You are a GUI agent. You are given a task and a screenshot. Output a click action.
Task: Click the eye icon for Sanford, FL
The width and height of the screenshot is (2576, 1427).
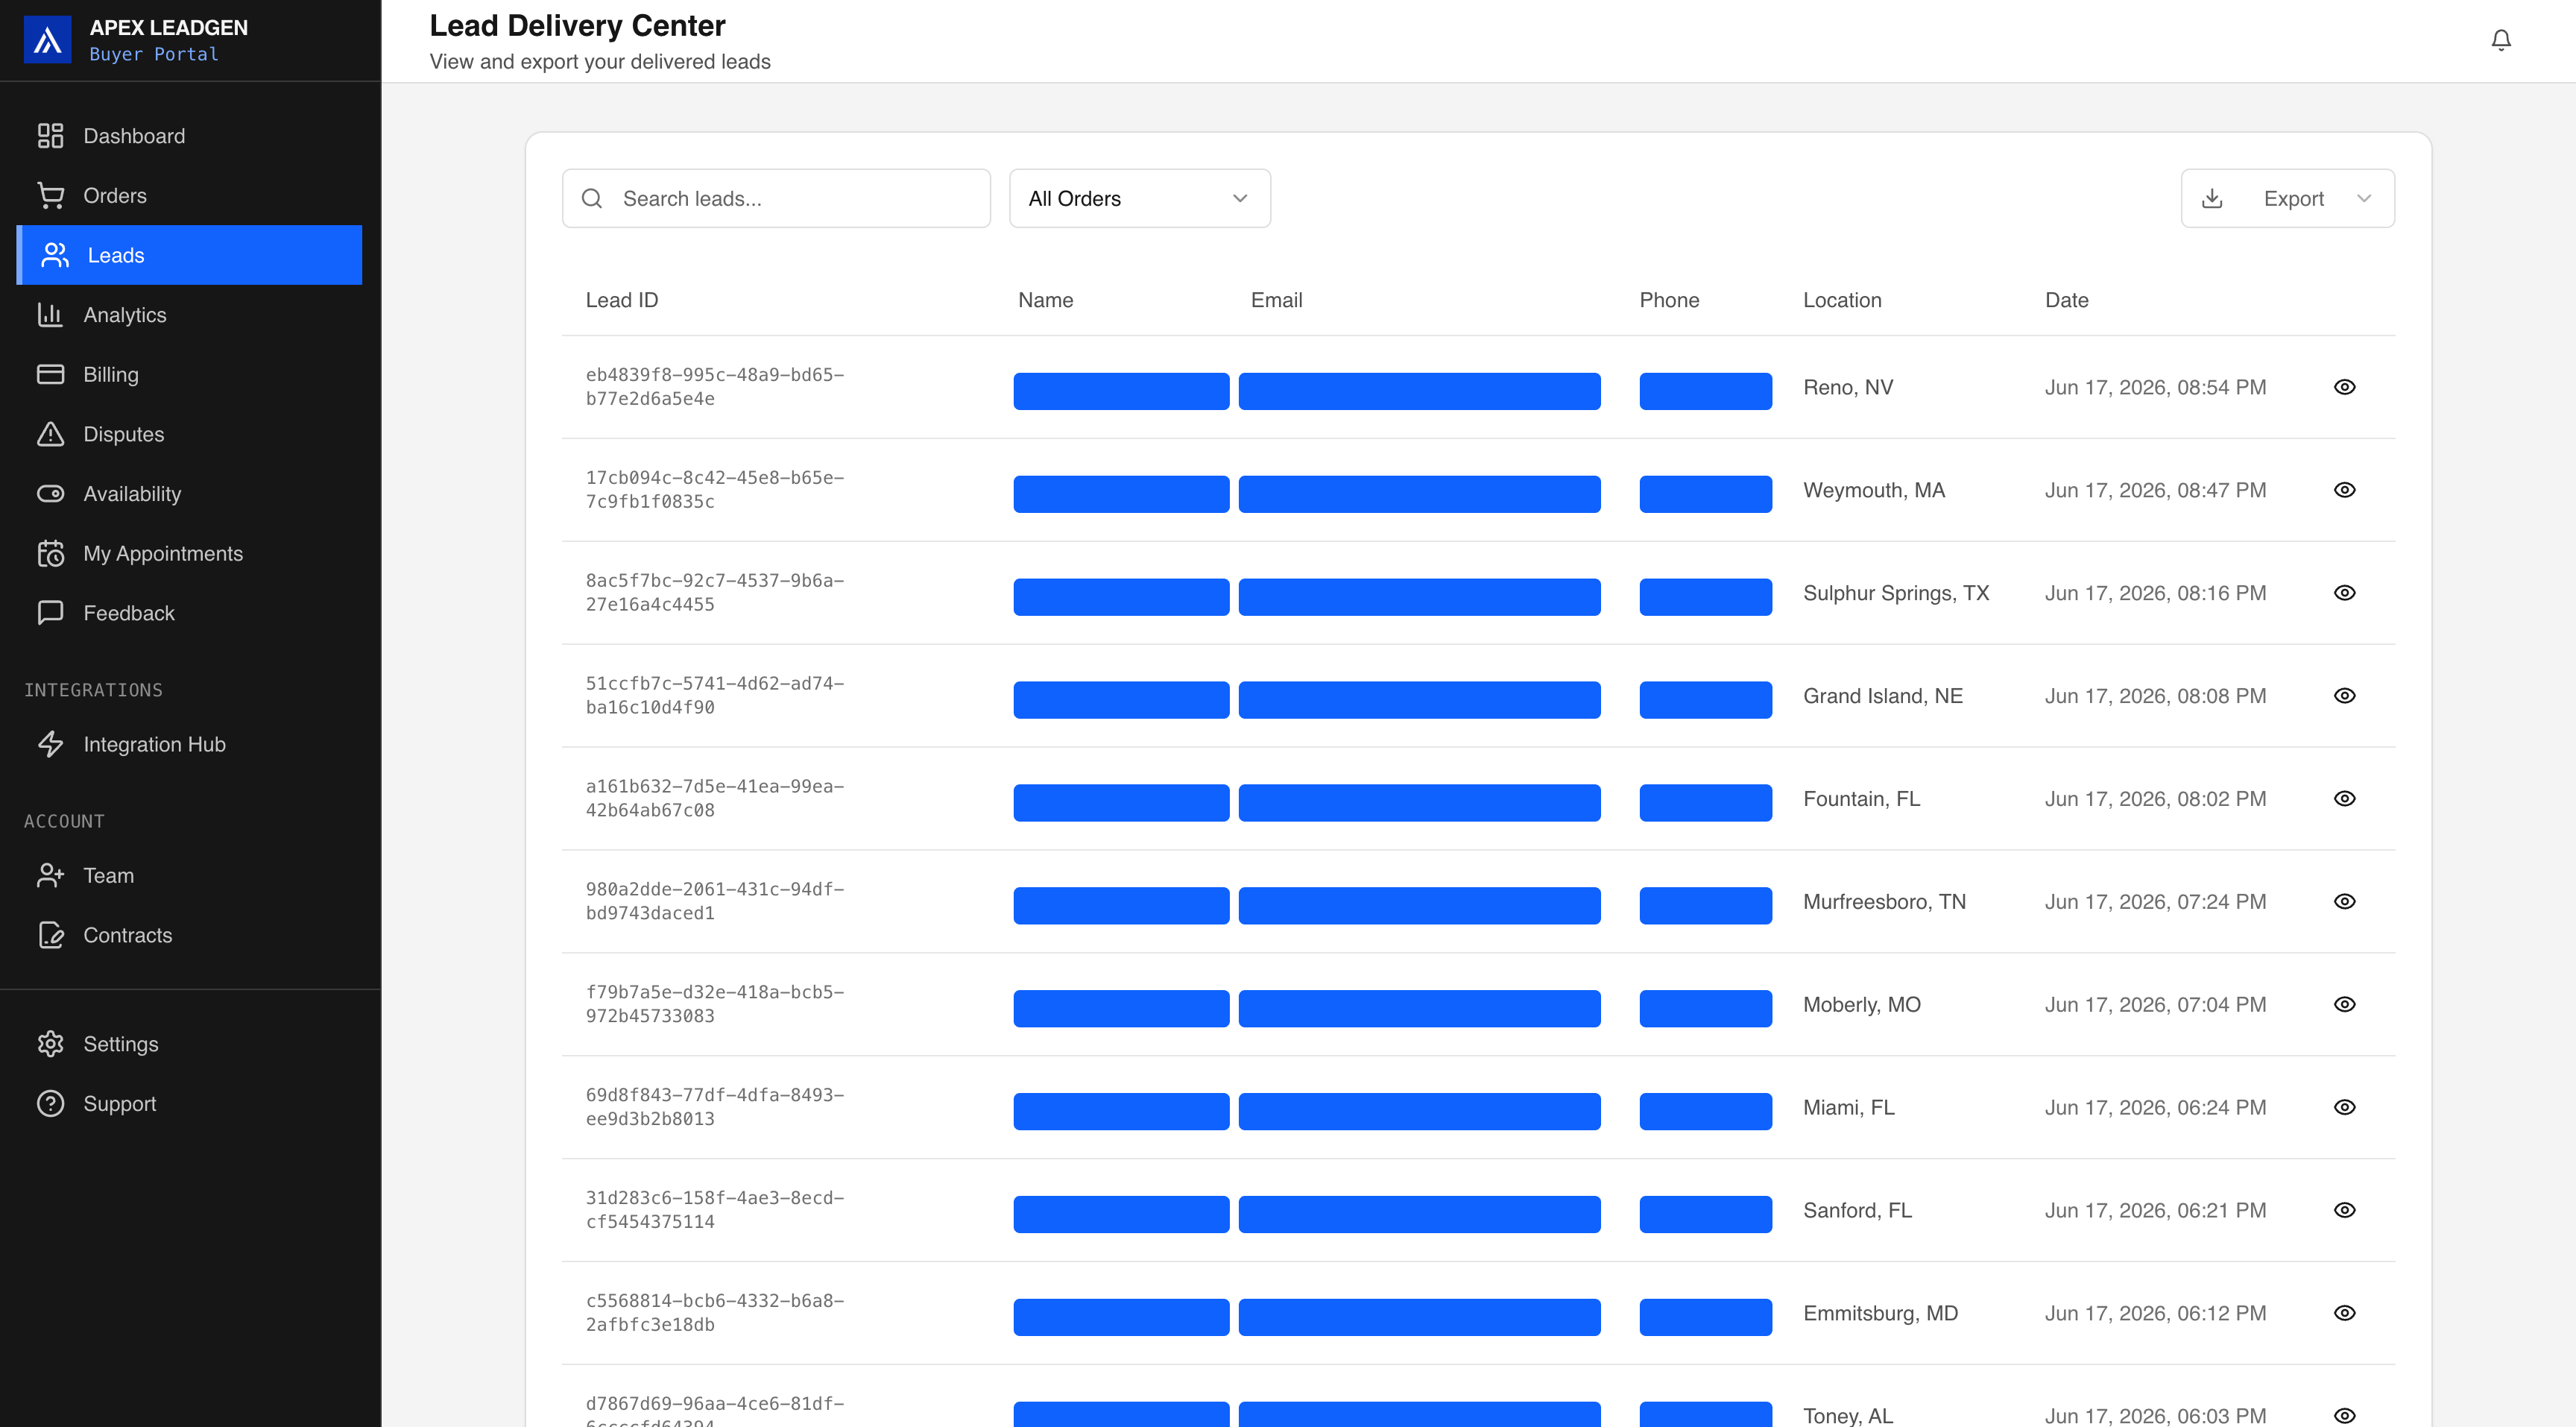pos(2344,1210)
